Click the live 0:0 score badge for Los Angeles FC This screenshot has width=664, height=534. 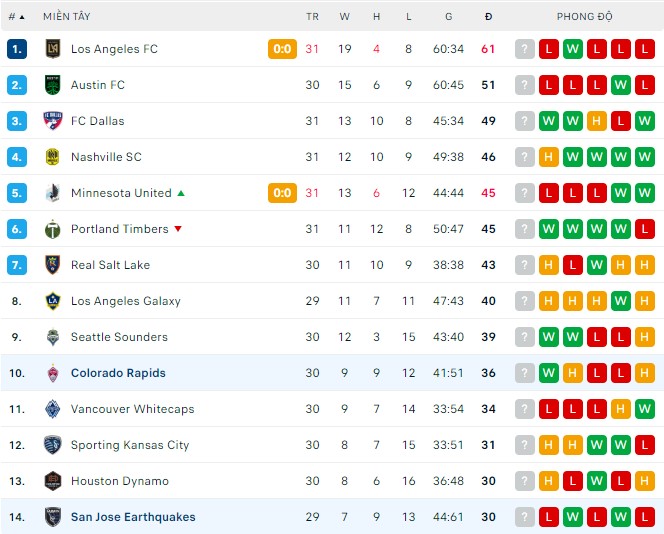pyautogui.click(x=282, y=49)
